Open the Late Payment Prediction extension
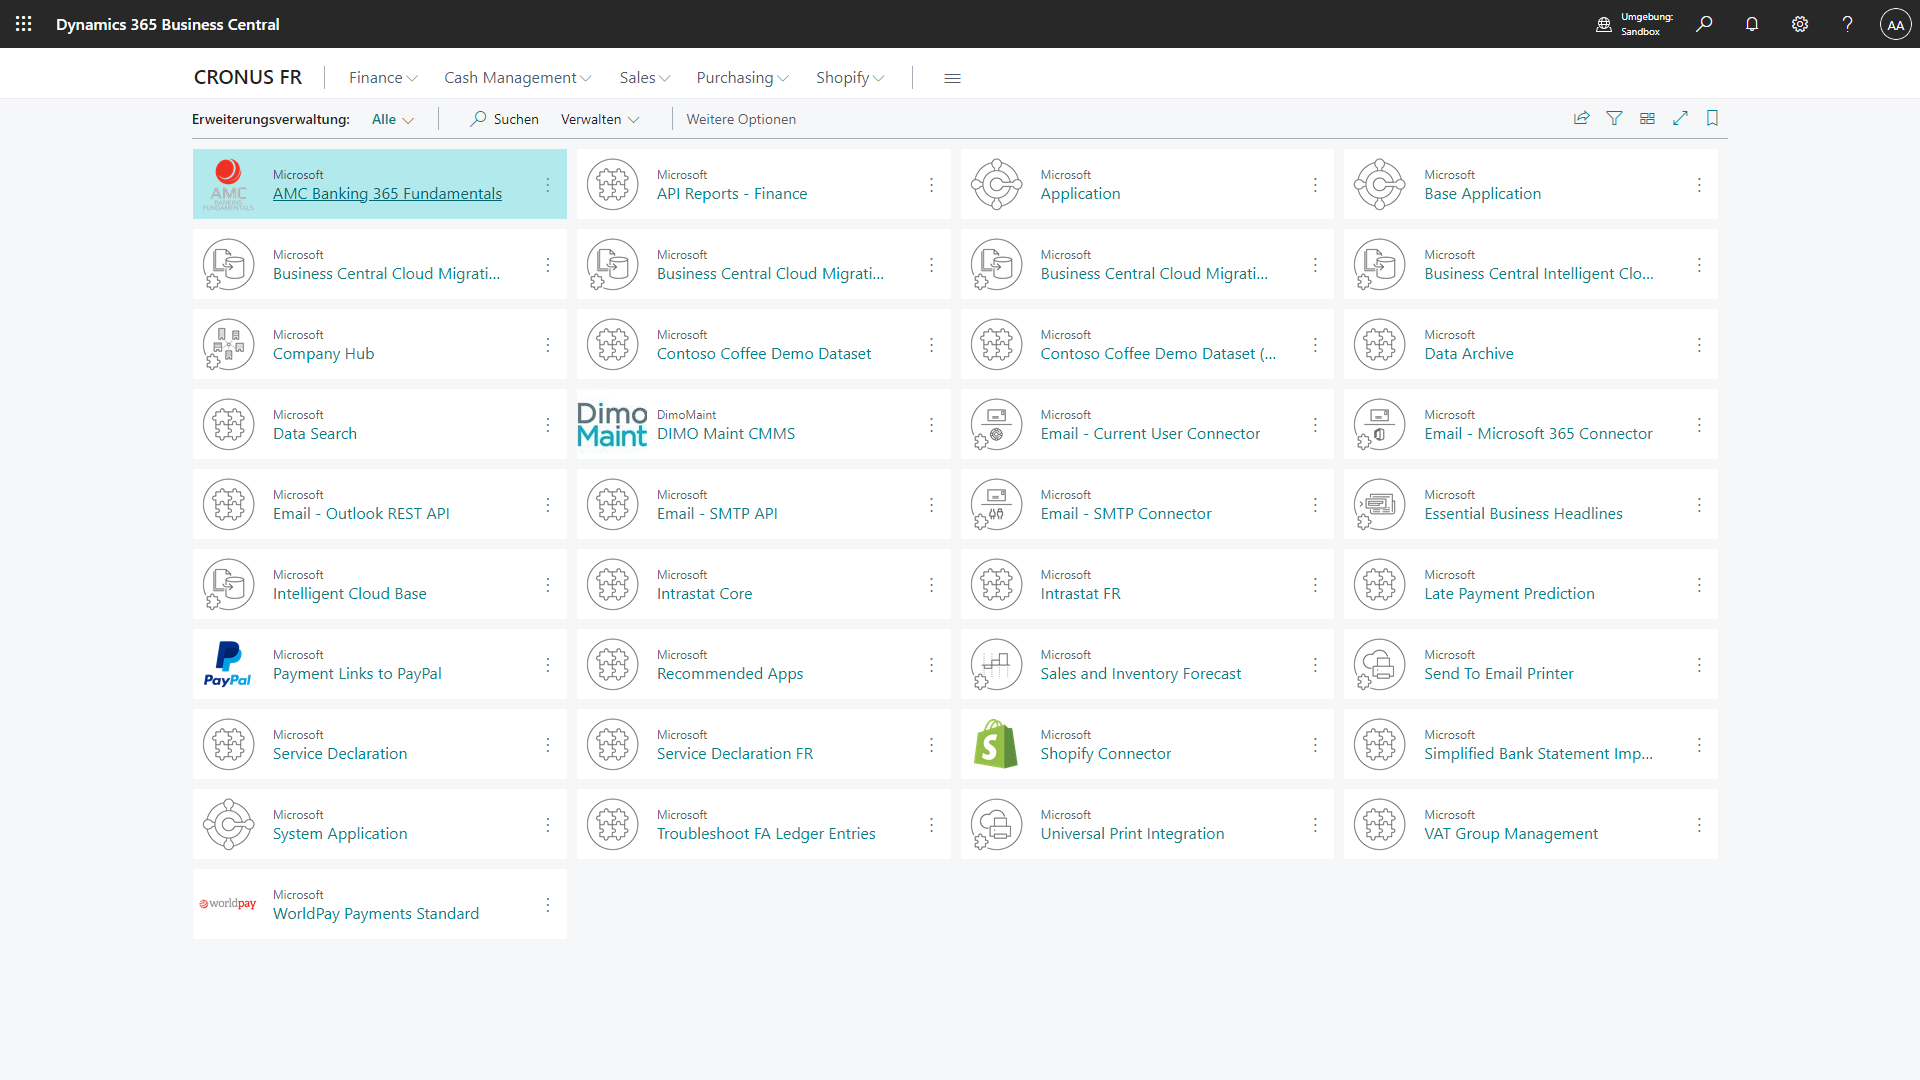1920x1080 pixels. coord(1509,594)
